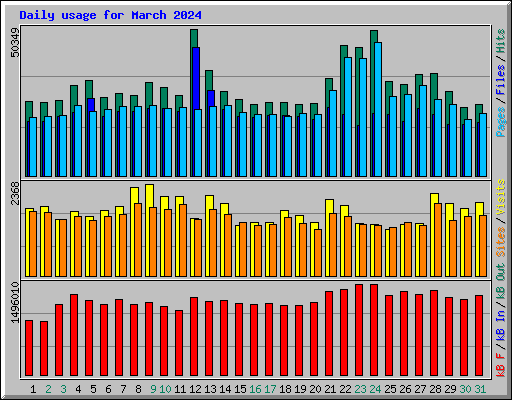Select day 27 axis label
Screen dimensions: 512x400
tap(420, 389)
